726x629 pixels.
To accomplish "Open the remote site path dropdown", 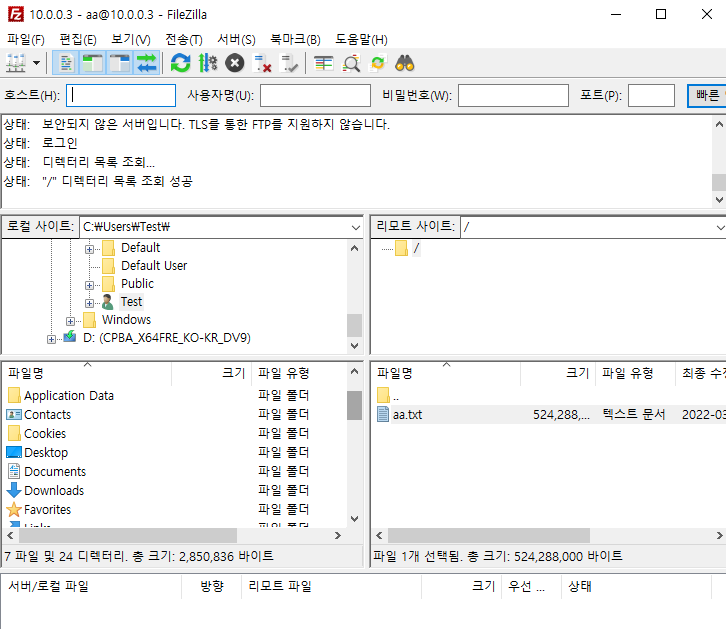I will [x=720, y=227].
